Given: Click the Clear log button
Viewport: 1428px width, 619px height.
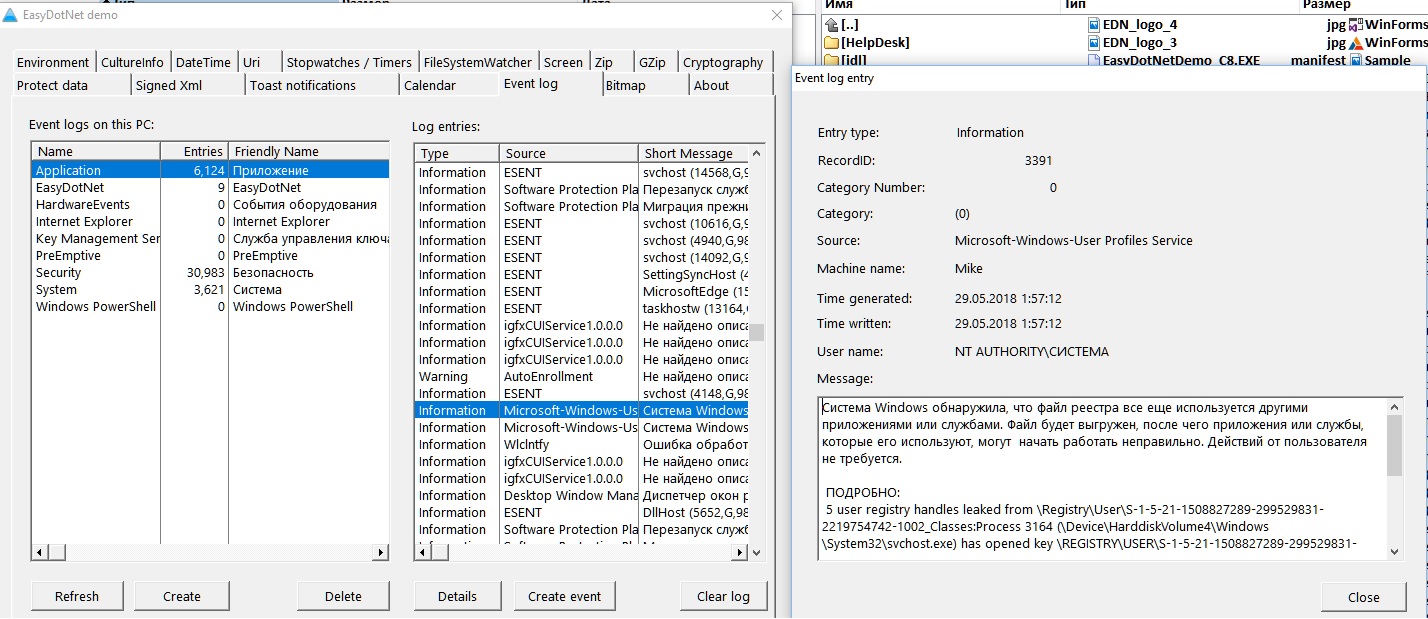Looking at the screenshot, I should 723,596.
